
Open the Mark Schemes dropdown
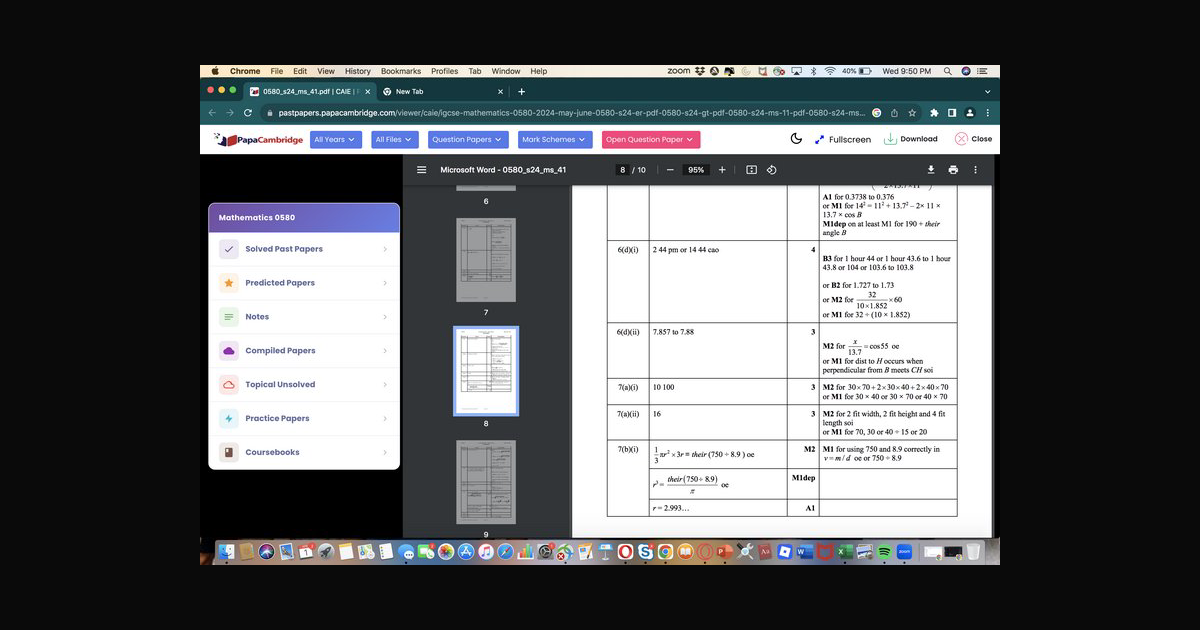pos(553,139)
